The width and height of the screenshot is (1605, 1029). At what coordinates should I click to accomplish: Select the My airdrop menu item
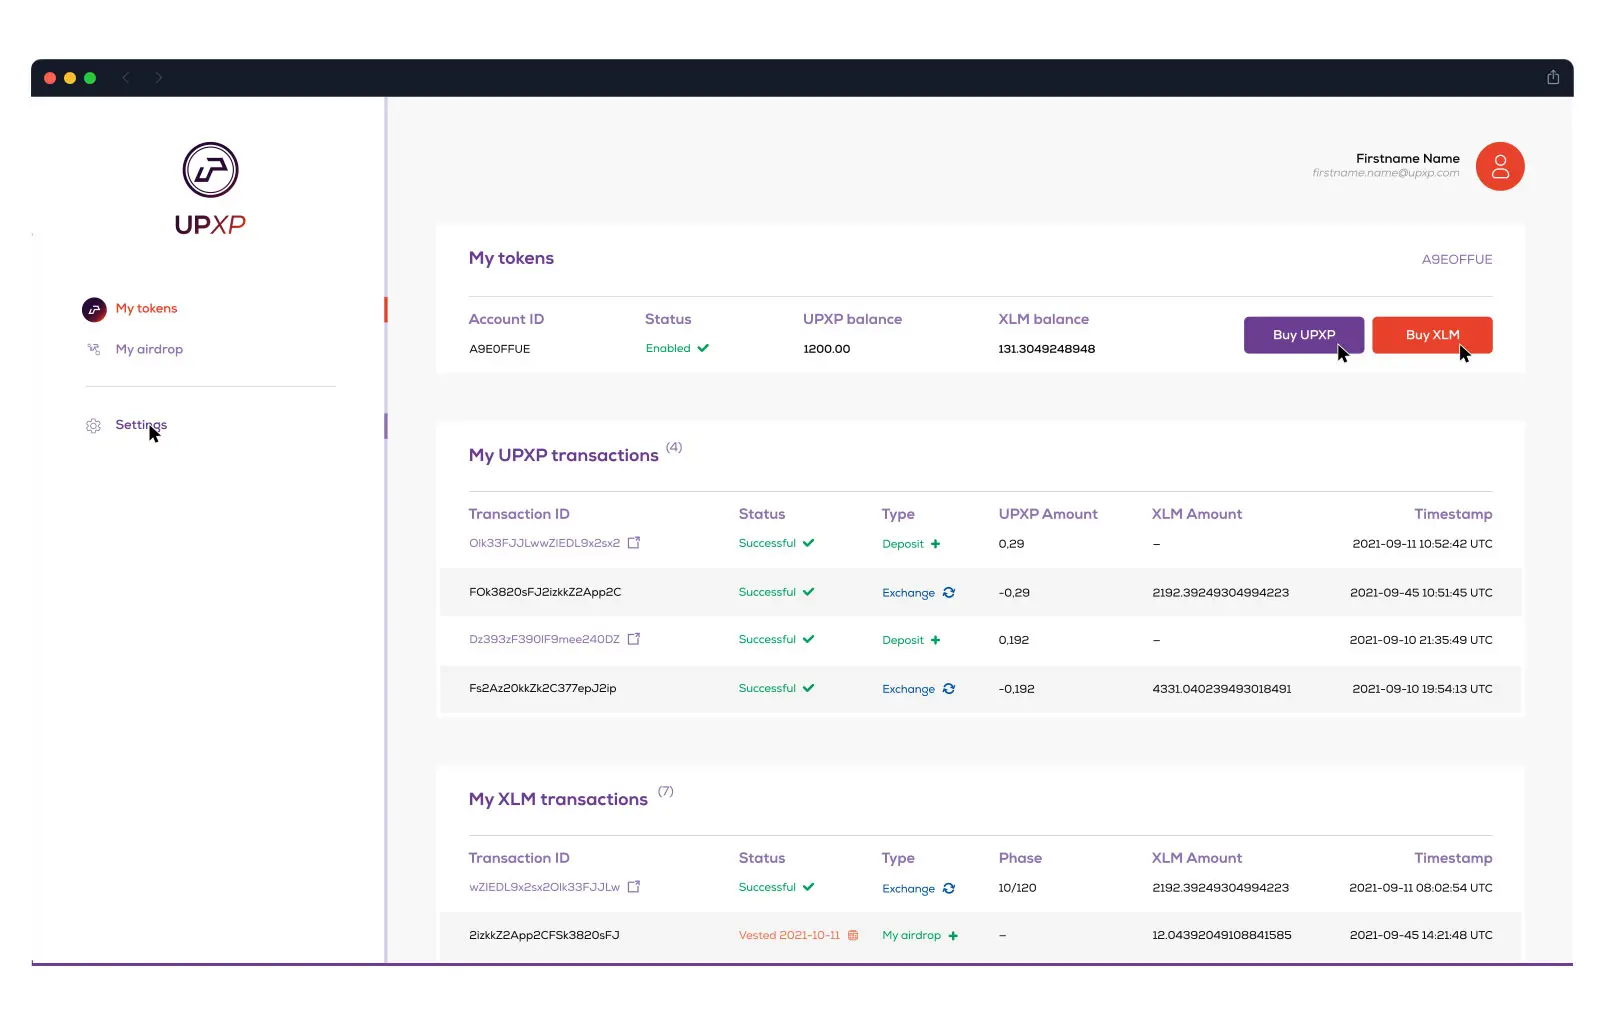point(149,349)
